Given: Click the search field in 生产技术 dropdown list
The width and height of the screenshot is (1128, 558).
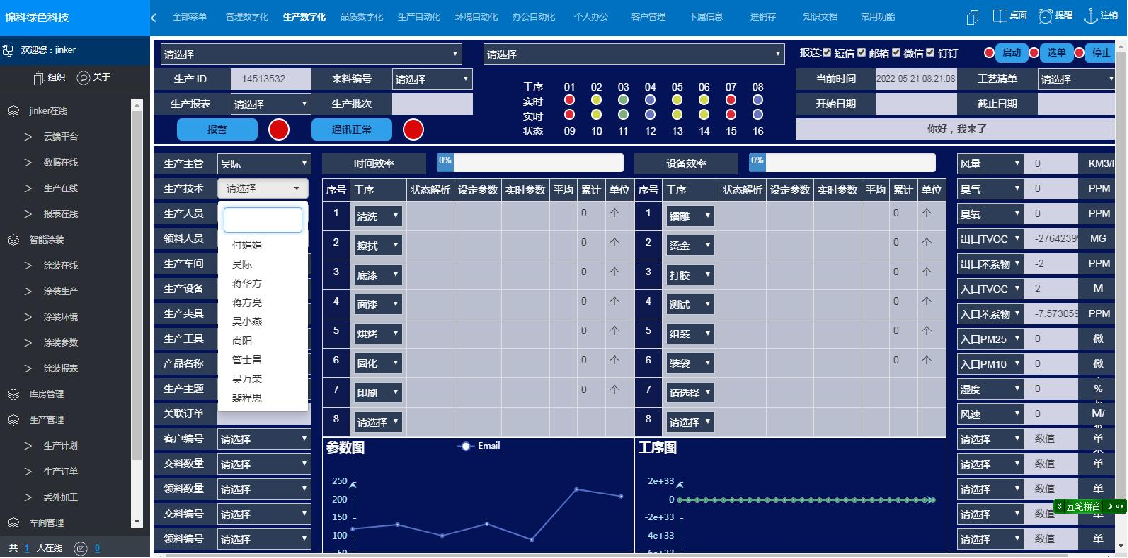Looking at the screenshot, I should (262, 220).
